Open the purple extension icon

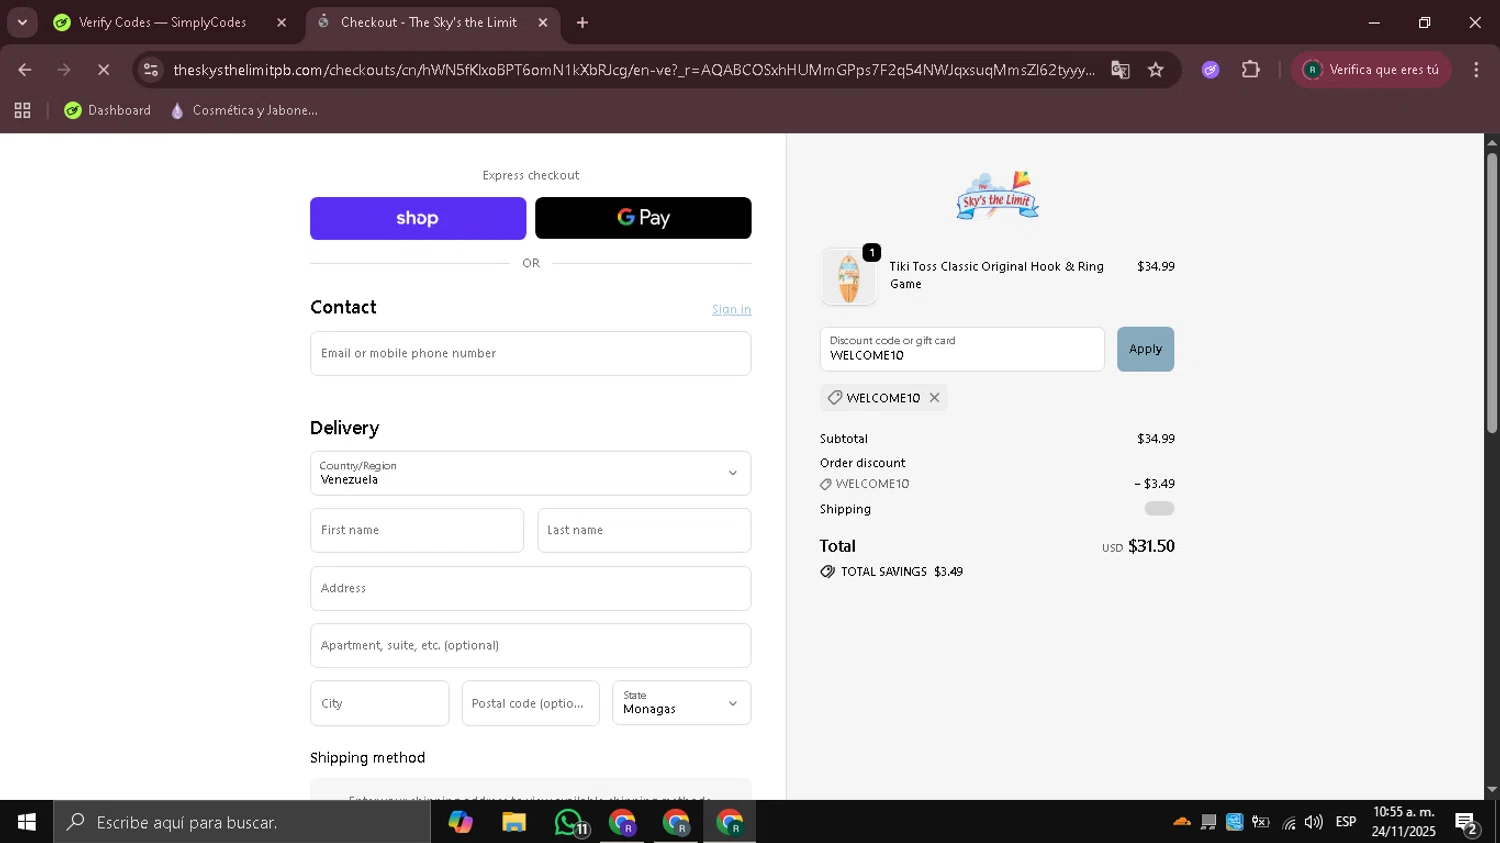click(1210, 70)
